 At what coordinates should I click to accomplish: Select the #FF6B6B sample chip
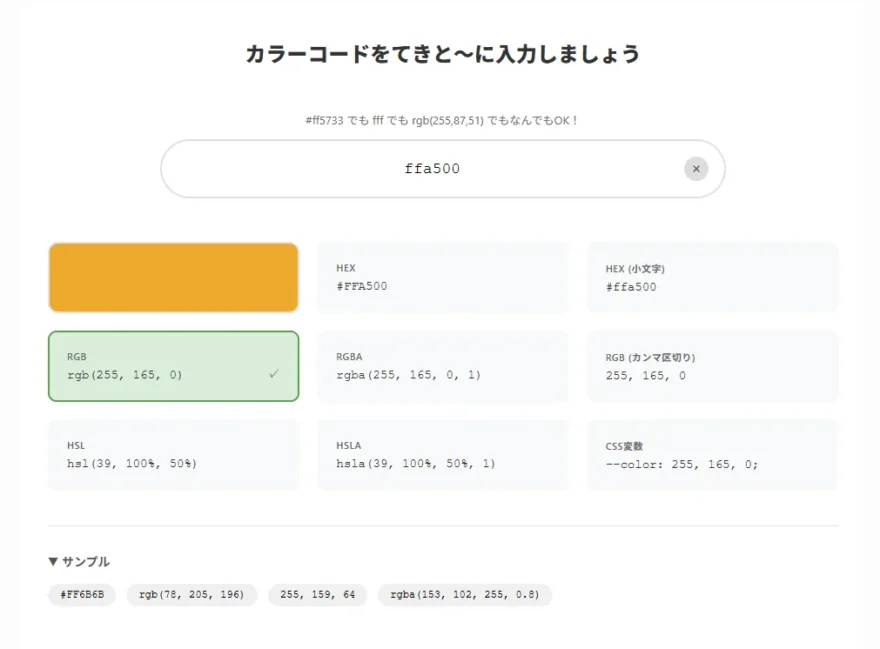pyautogui.click(x=82, y=595)
